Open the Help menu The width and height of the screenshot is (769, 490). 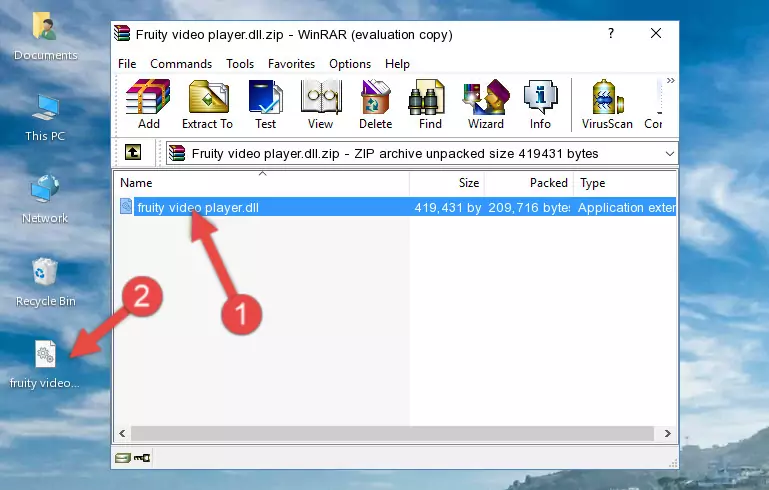click(x=397, y=64)
